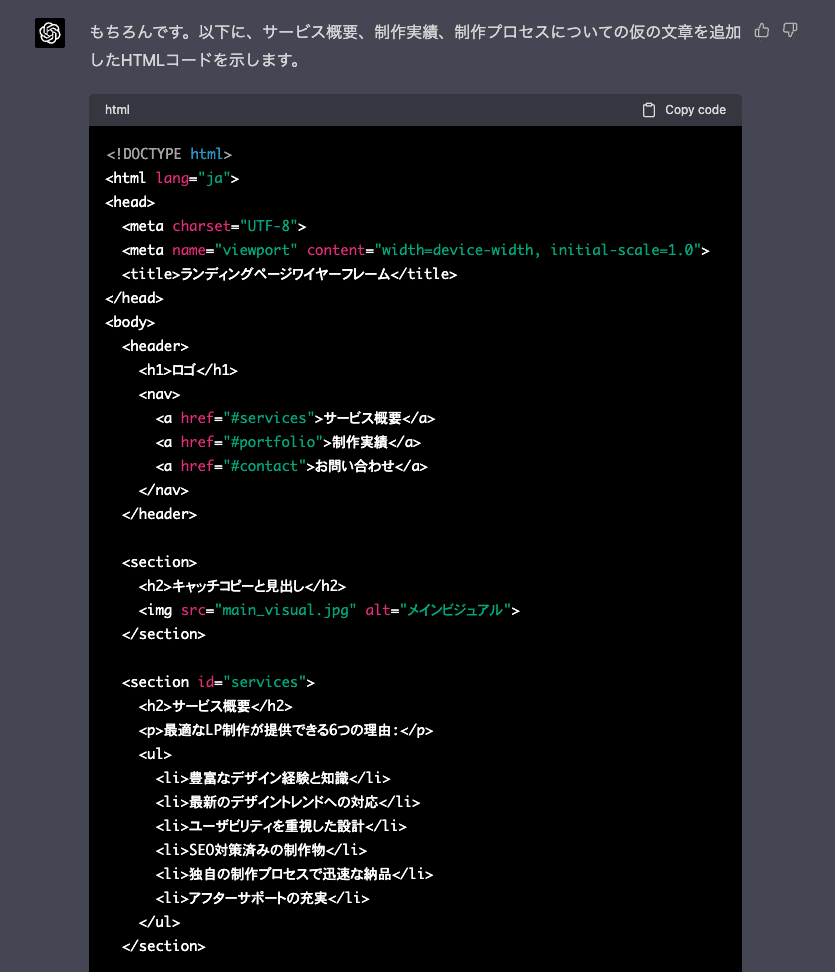Click the opening <head> tag line
The width and height of the screenshot is (835, 972).
click(x=130, y=202)
